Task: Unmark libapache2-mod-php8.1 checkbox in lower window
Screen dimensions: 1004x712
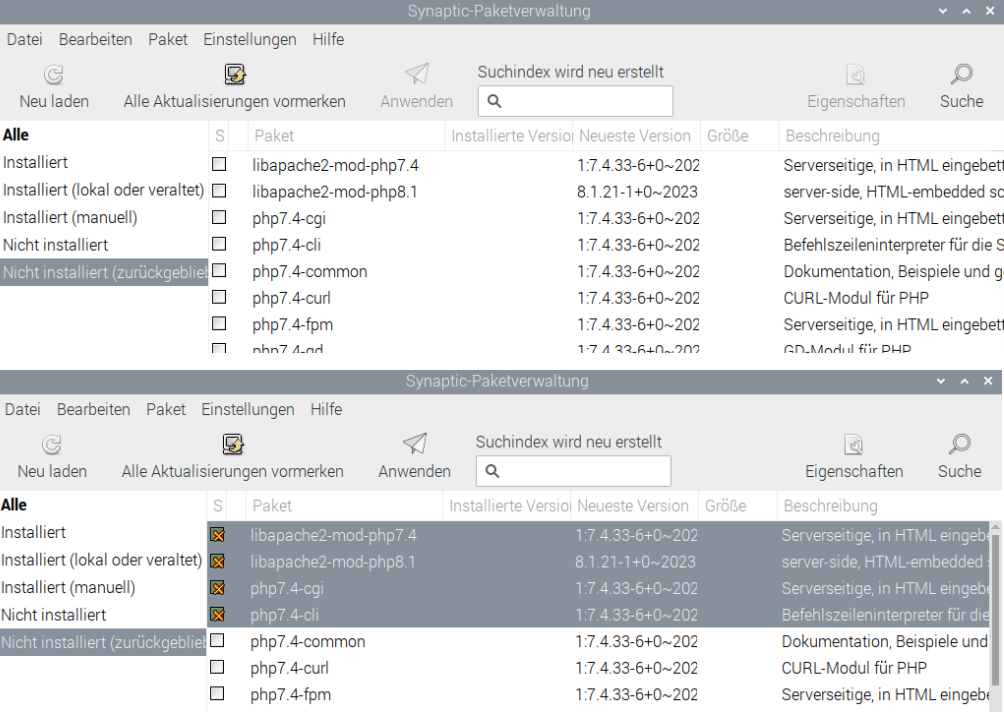Action: (x=217, y=562)
